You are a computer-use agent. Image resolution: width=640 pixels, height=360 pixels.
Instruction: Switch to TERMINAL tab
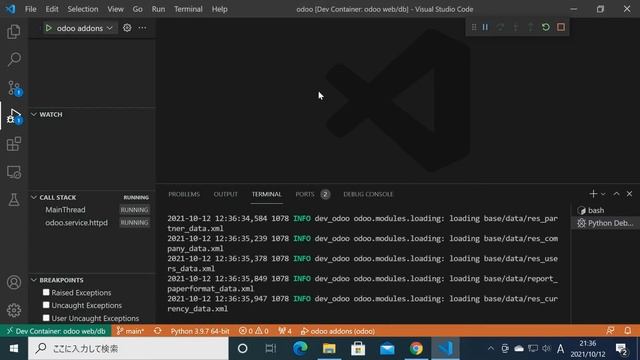[x=267, y=194]
